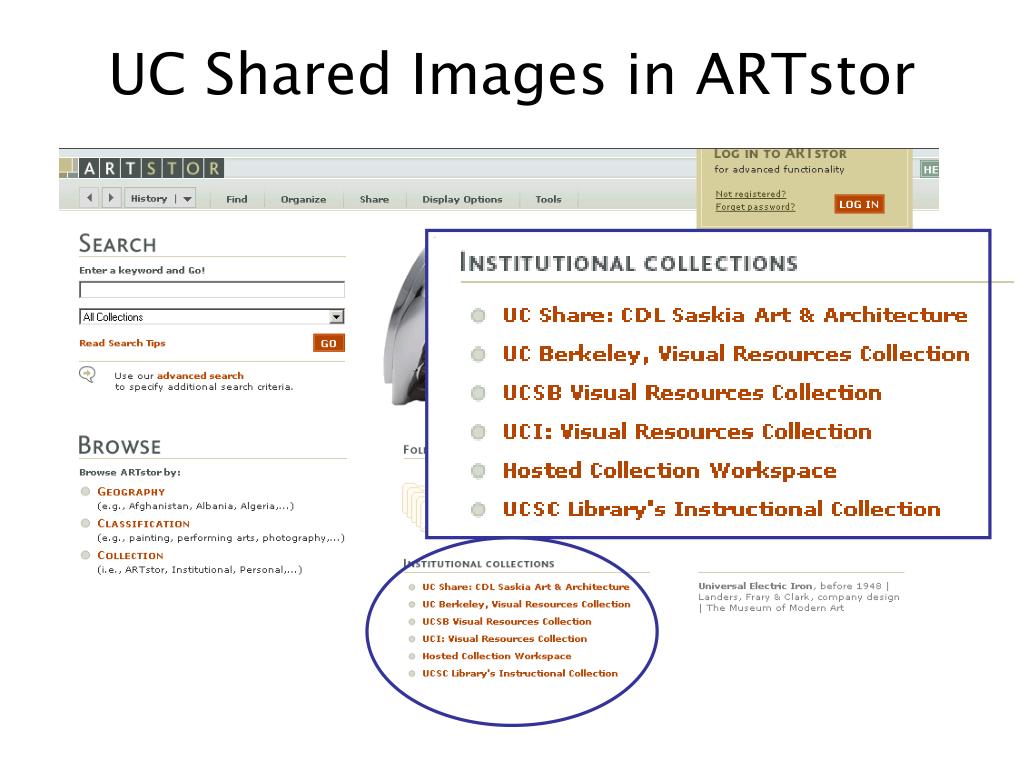Open the Share menu

374,199
